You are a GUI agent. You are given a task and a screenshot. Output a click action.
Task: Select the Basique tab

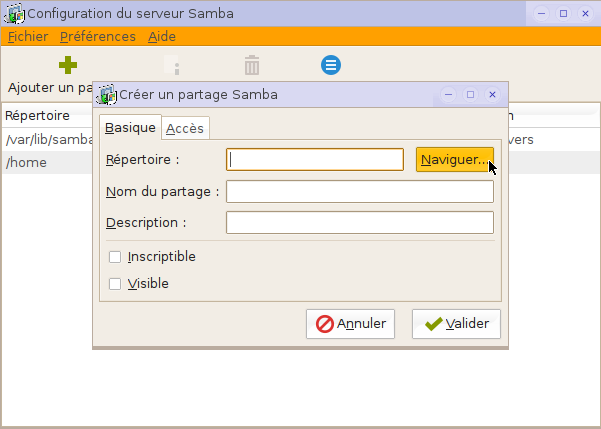(130, 127)
